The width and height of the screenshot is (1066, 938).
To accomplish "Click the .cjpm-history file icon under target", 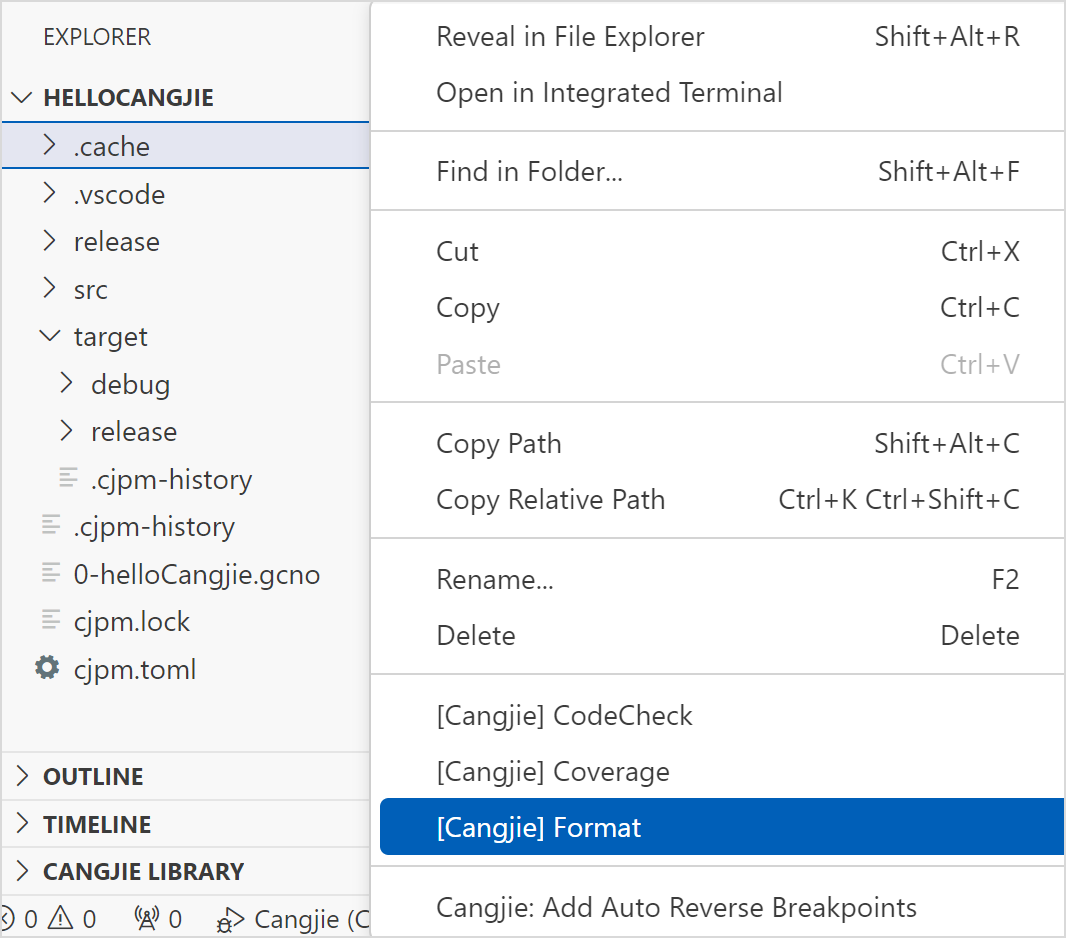I will [67, 479].
